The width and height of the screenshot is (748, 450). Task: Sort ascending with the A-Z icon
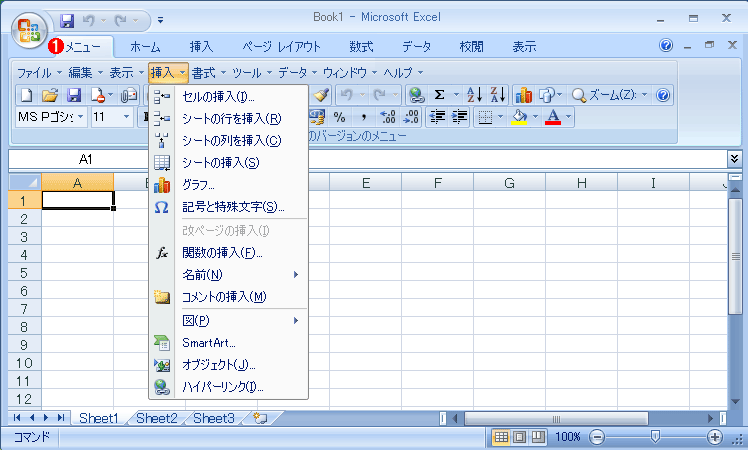point(474,95)
